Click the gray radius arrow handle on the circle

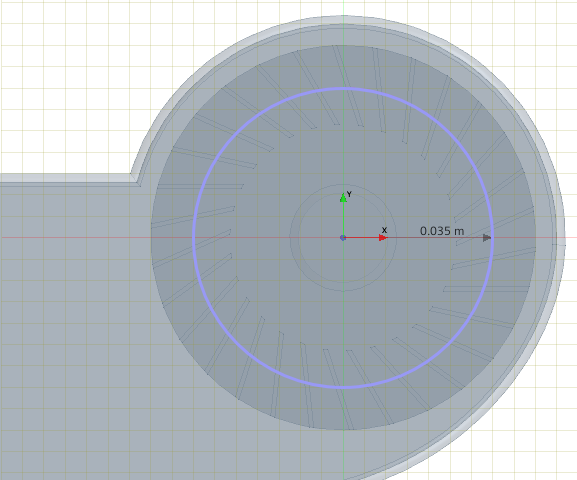coord(487,238)
